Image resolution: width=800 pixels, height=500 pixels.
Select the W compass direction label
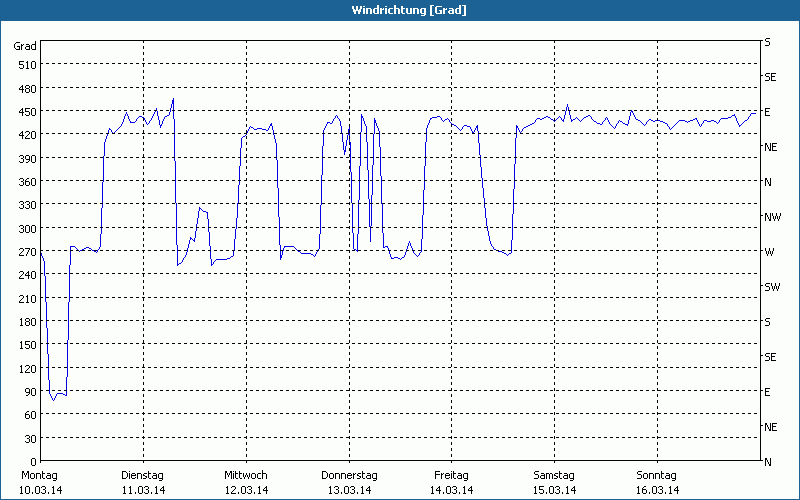[769, 252]
